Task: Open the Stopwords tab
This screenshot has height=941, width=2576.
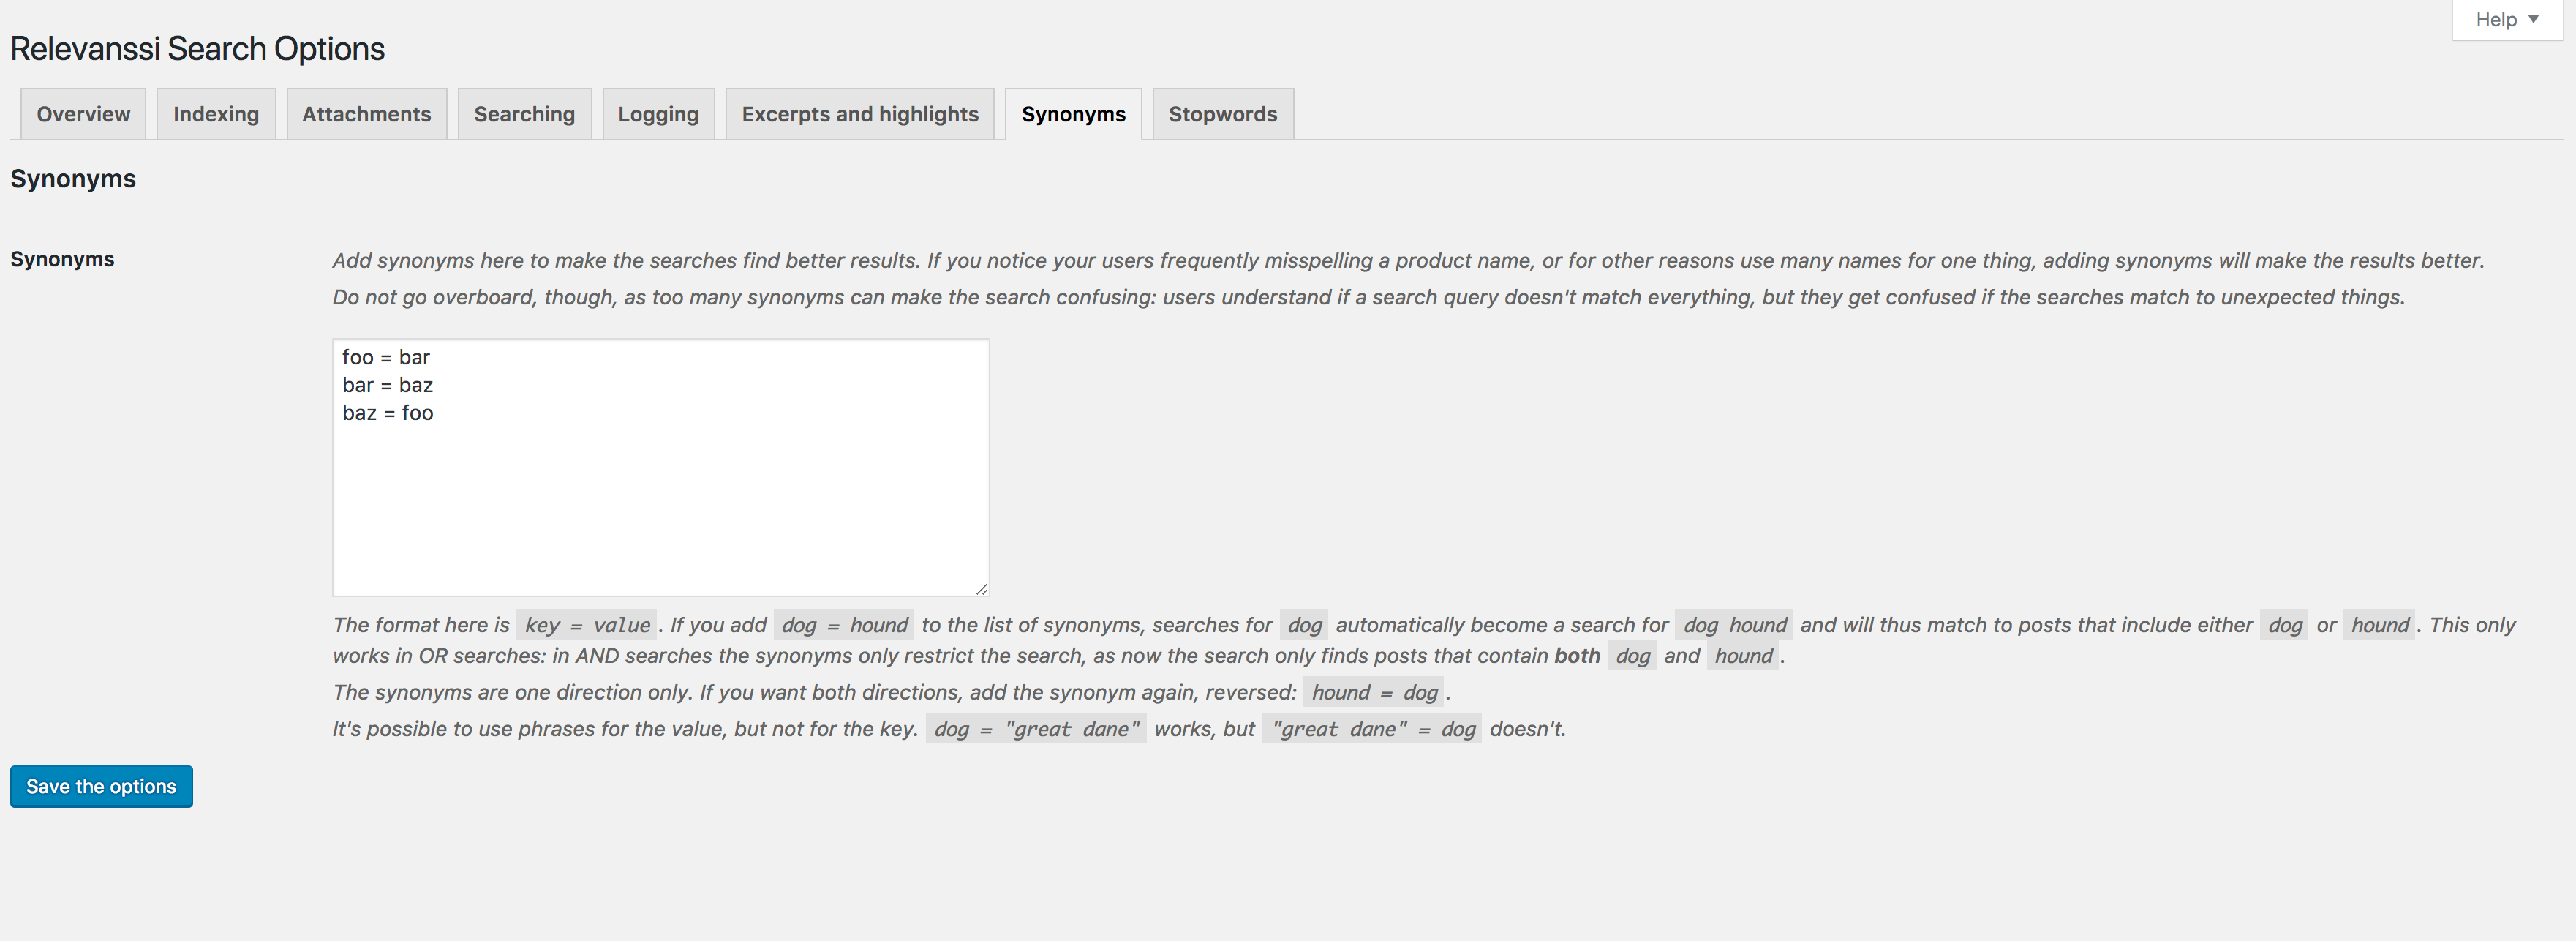Action: coord(1222,114)
